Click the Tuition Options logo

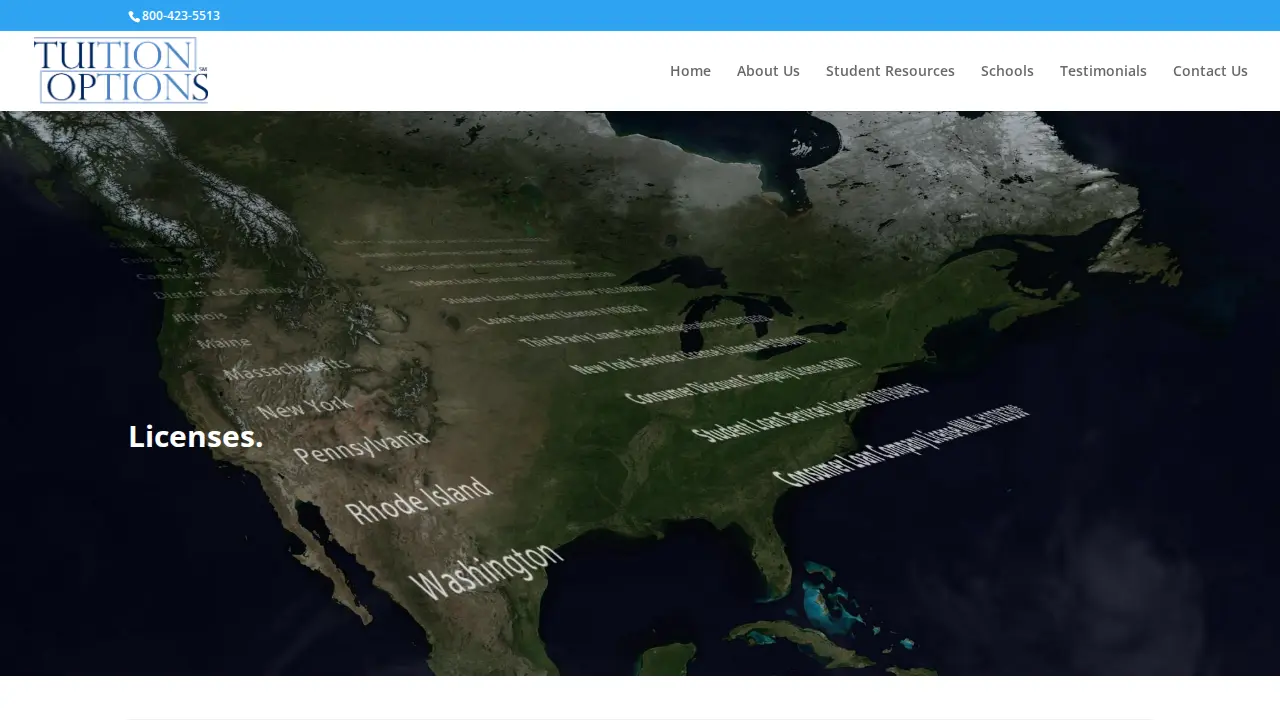click(x=121, y=70)
